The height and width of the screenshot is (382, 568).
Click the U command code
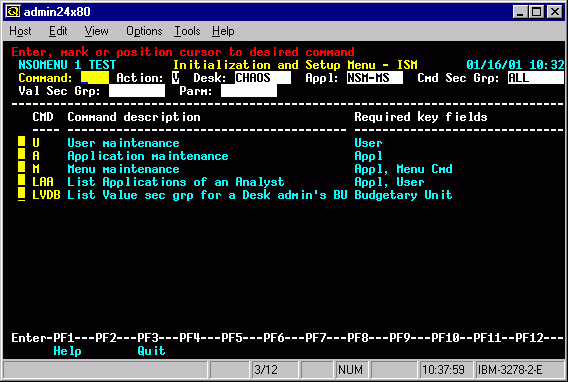(x=36, y=143)
